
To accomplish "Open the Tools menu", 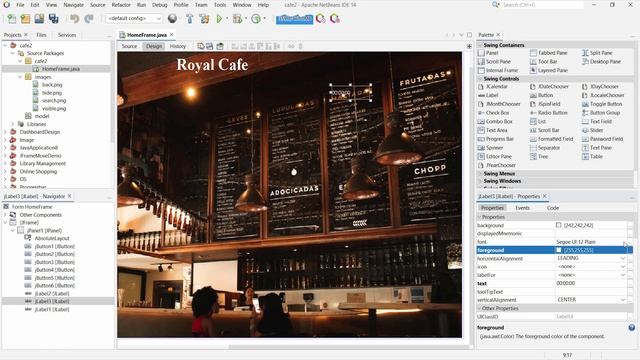I will [x=220, y=5].
